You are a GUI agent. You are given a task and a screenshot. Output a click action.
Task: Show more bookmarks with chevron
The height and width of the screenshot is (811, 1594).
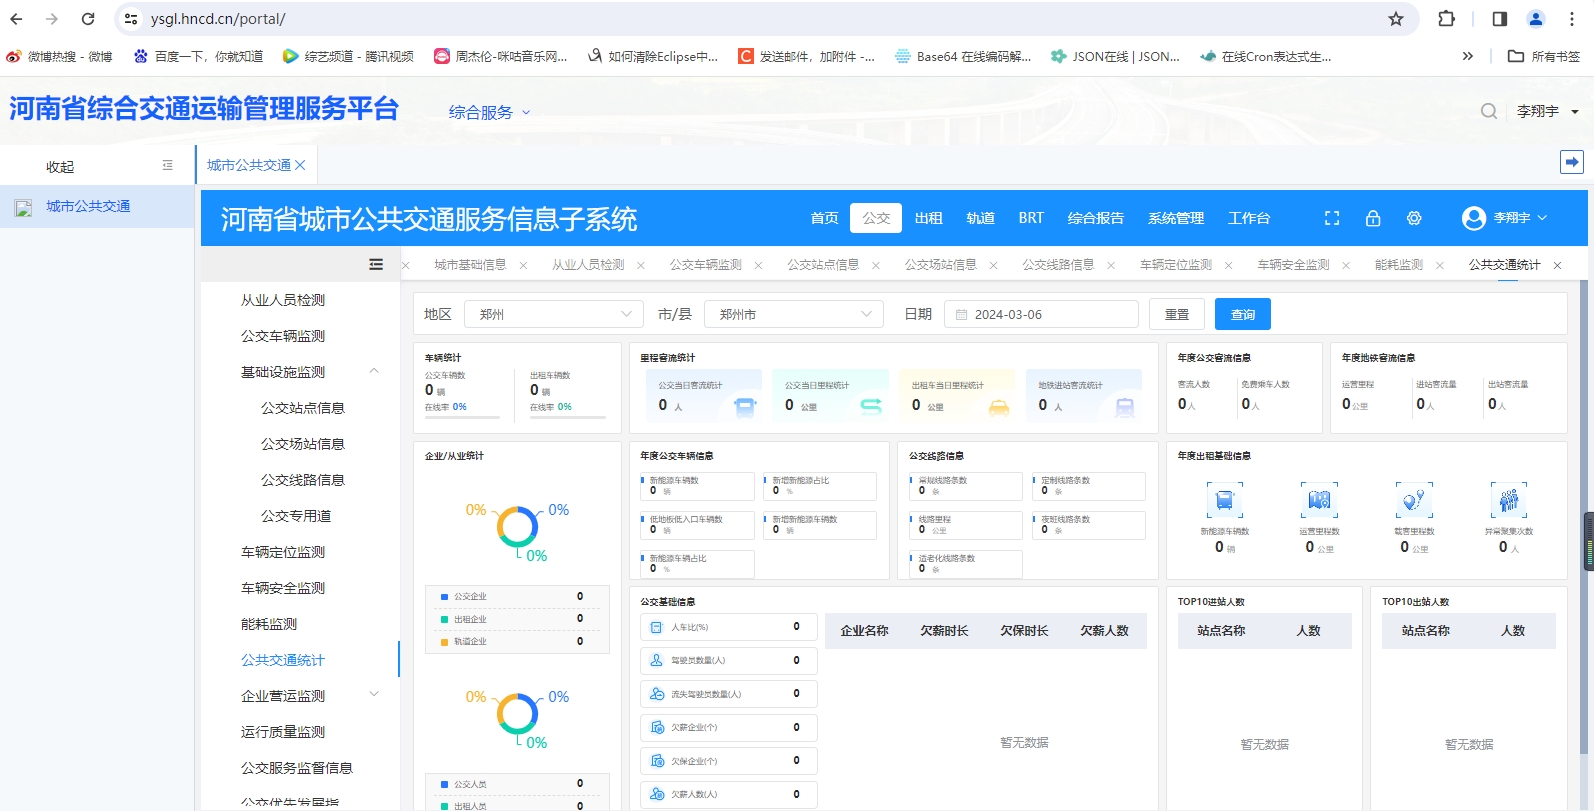click(x=1468, y=56)
